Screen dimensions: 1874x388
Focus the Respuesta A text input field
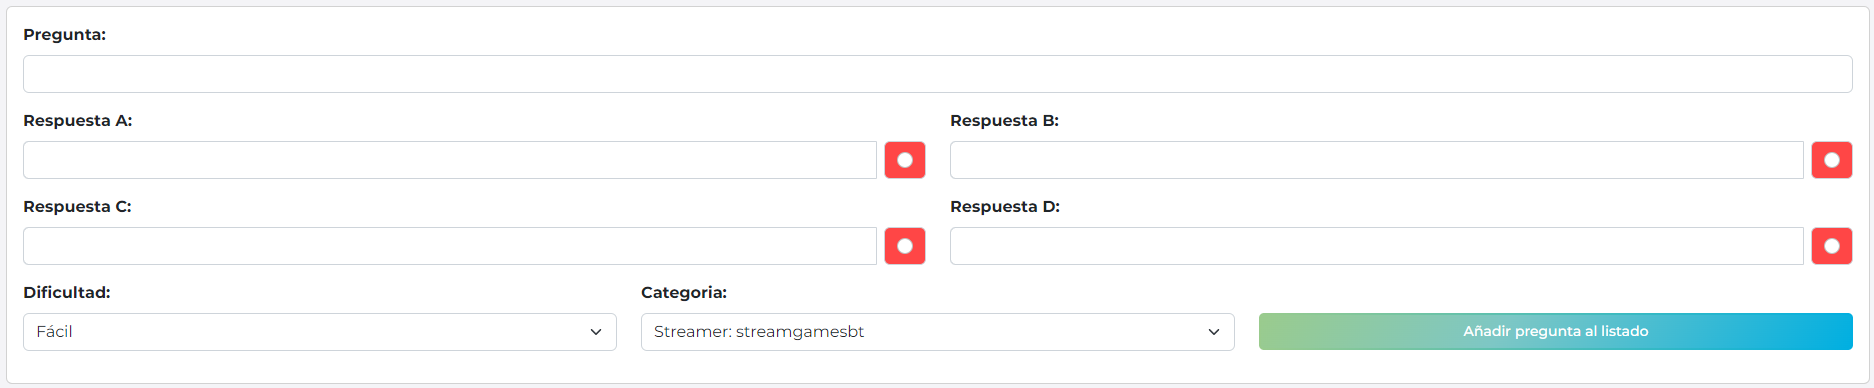coord(450,160)
